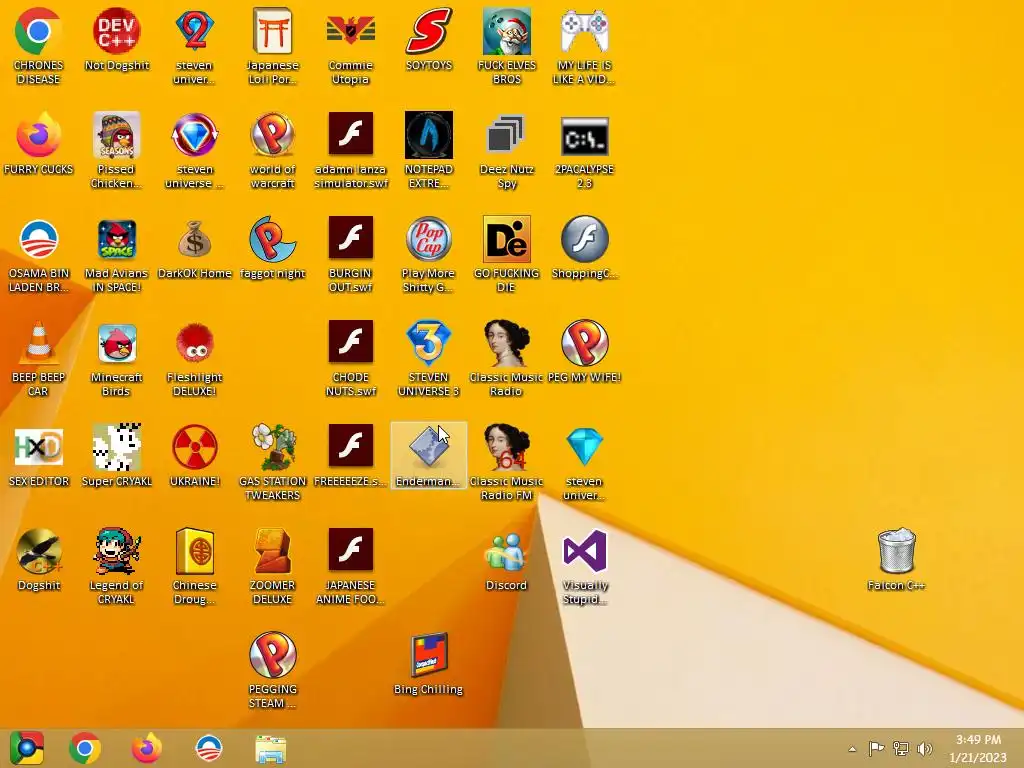Open the Start button on the taskbar
The height and width of the screenshot is (768, 1024).
pos(26,748)
